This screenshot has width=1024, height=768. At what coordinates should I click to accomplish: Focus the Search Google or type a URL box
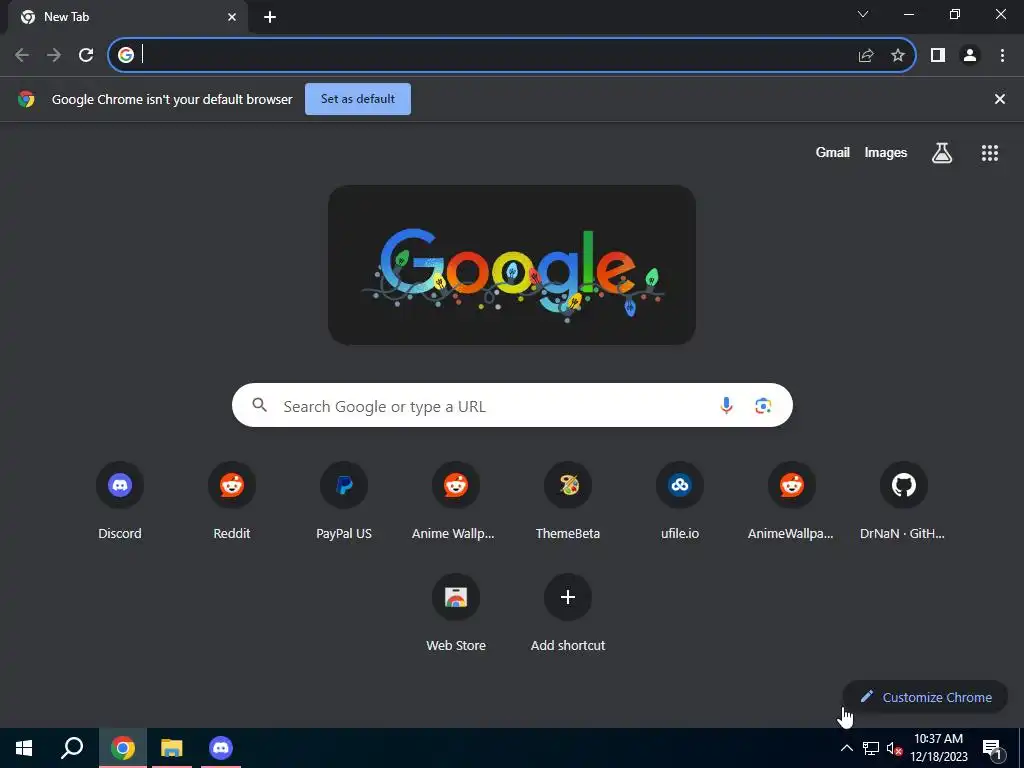coord(512,406)
